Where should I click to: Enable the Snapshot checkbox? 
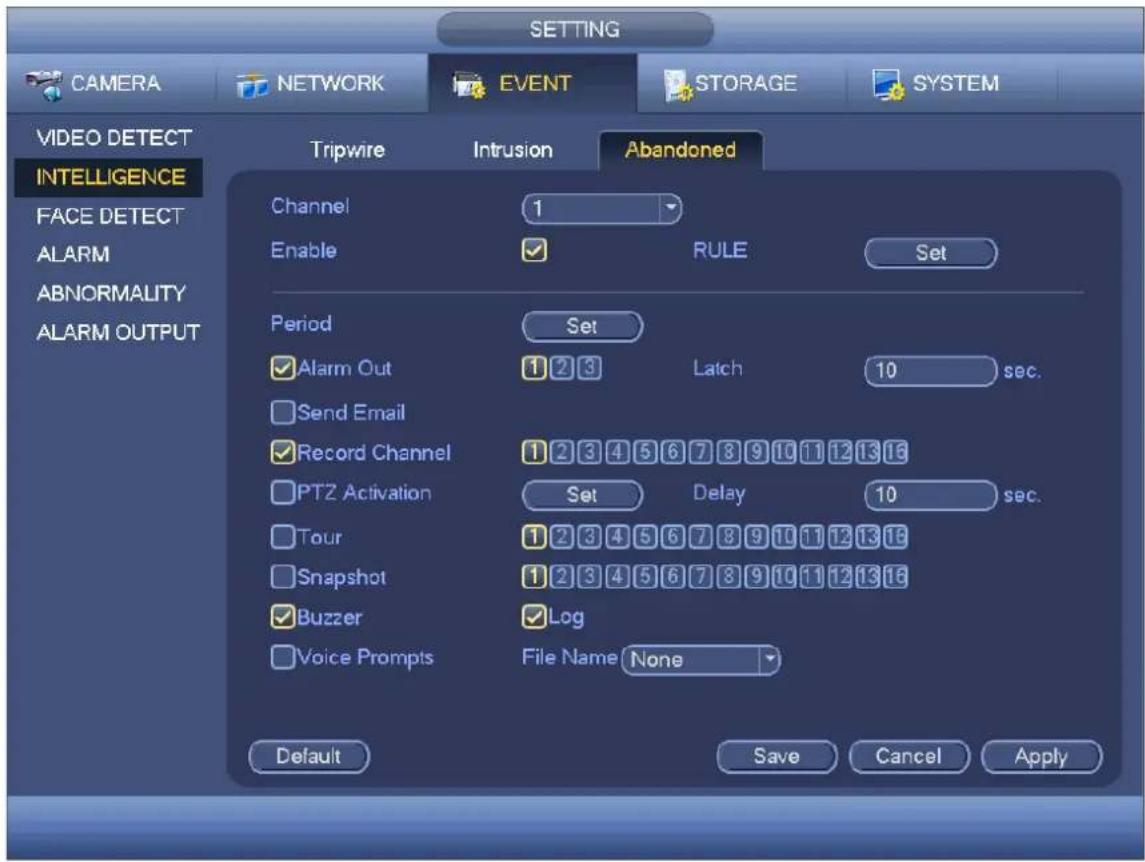click(x=283, y=576)
